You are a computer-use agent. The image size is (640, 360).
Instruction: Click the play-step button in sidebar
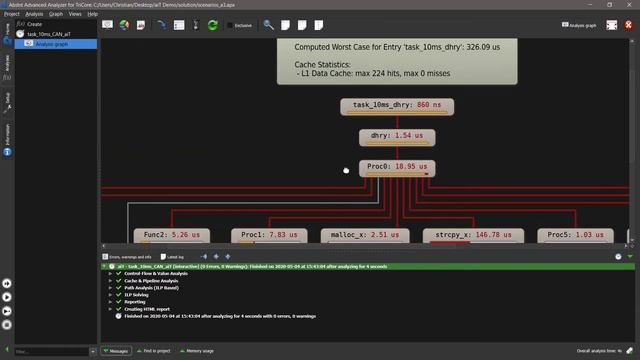coord(7,311)
